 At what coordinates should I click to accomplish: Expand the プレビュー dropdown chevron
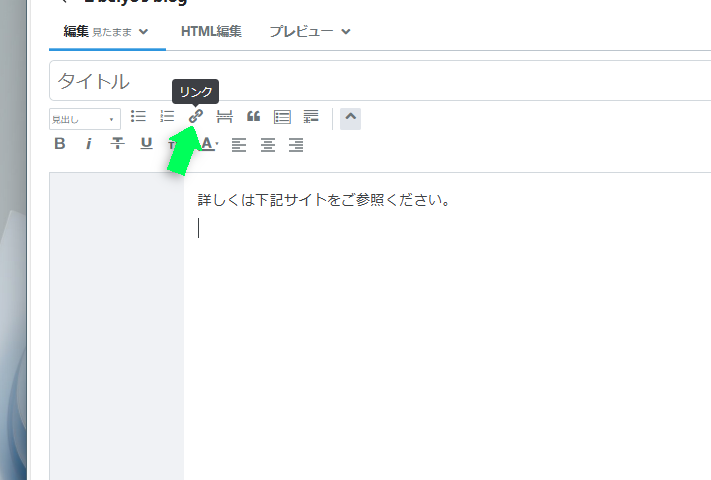point(346,32)
